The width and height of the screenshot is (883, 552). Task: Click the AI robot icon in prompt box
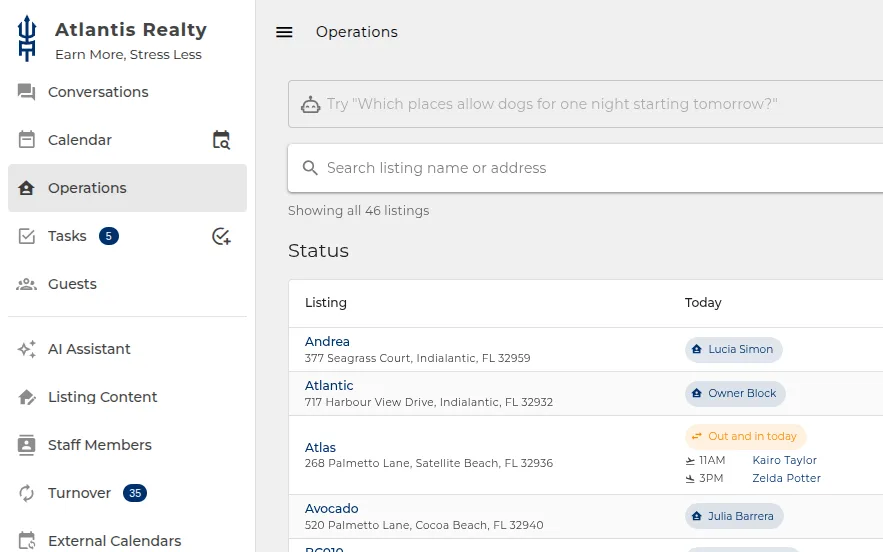(310, 104)
